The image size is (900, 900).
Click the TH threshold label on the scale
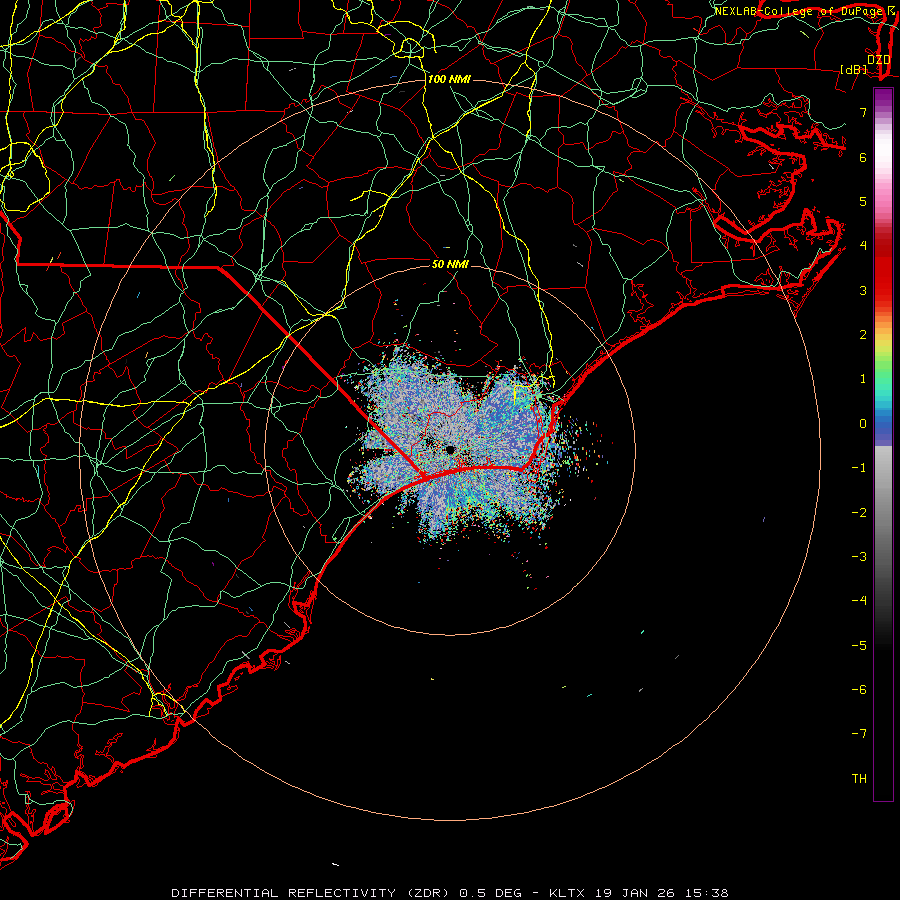[x=859, y=779]
